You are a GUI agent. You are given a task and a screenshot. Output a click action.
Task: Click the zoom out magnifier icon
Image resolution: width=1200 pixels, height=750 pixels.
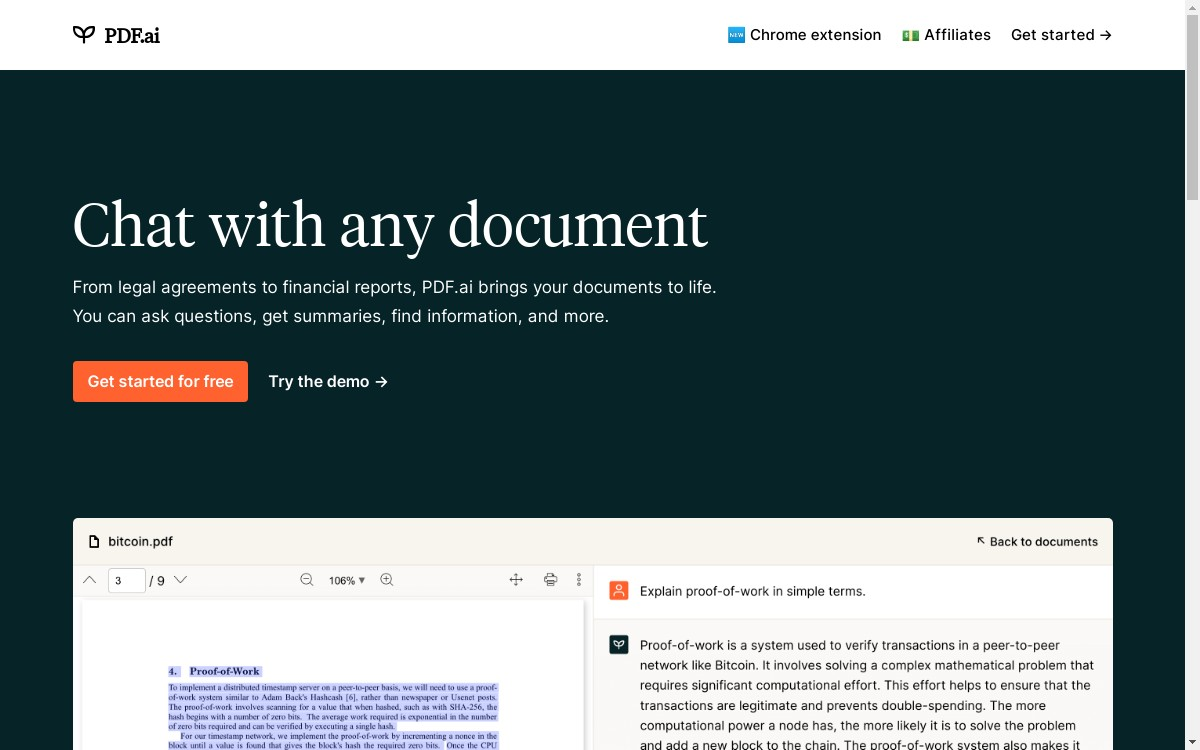tap(306, 580)
